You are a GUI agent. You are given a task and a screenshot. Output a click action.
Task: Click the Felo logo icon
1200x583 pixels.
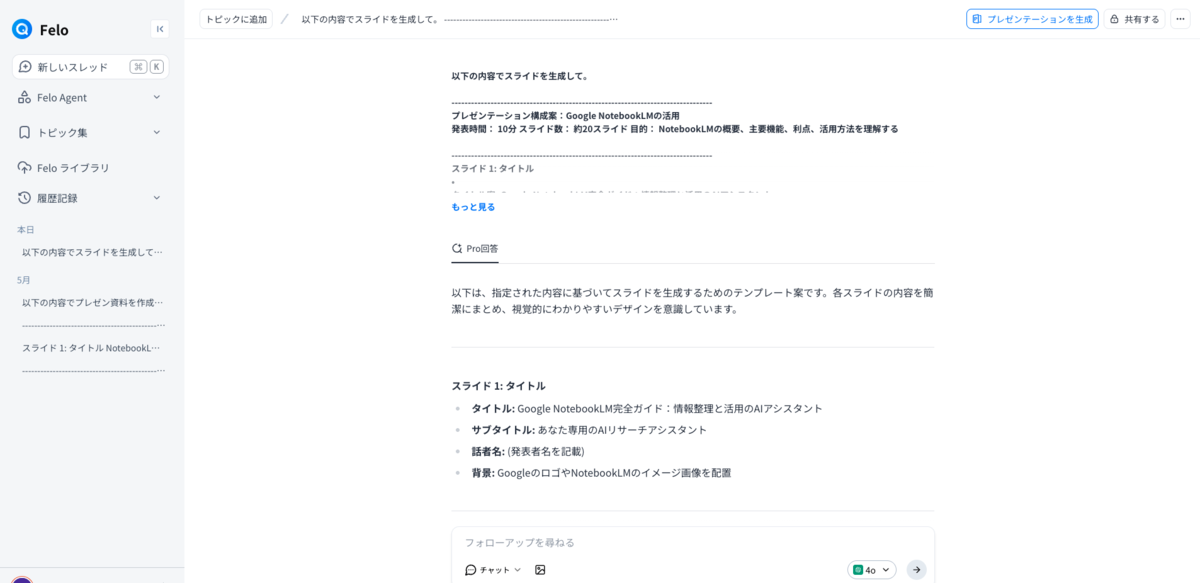[22, 29]
